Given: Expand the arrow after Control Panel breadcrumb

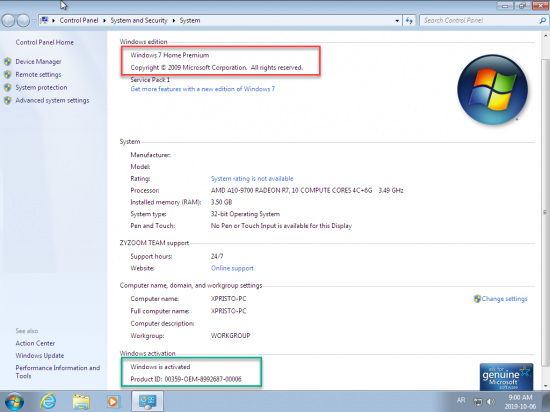Looking at the screenshot, I should (105, 21).
